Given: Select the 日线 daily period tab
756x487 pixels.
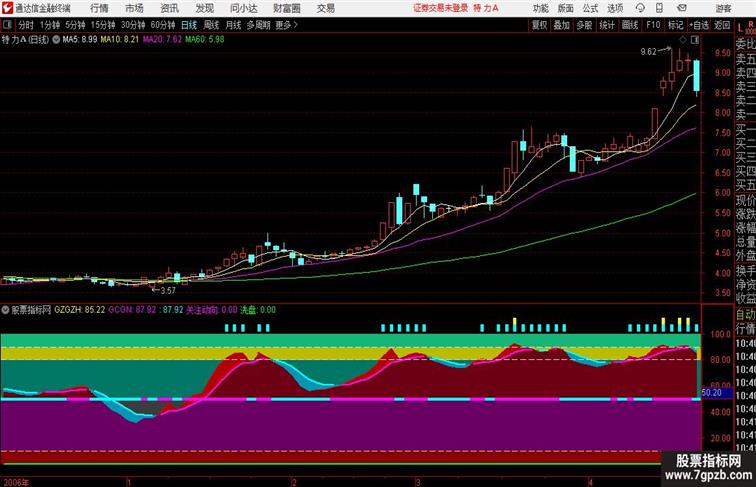Looking at the screenshot, I should click(189, 25).
